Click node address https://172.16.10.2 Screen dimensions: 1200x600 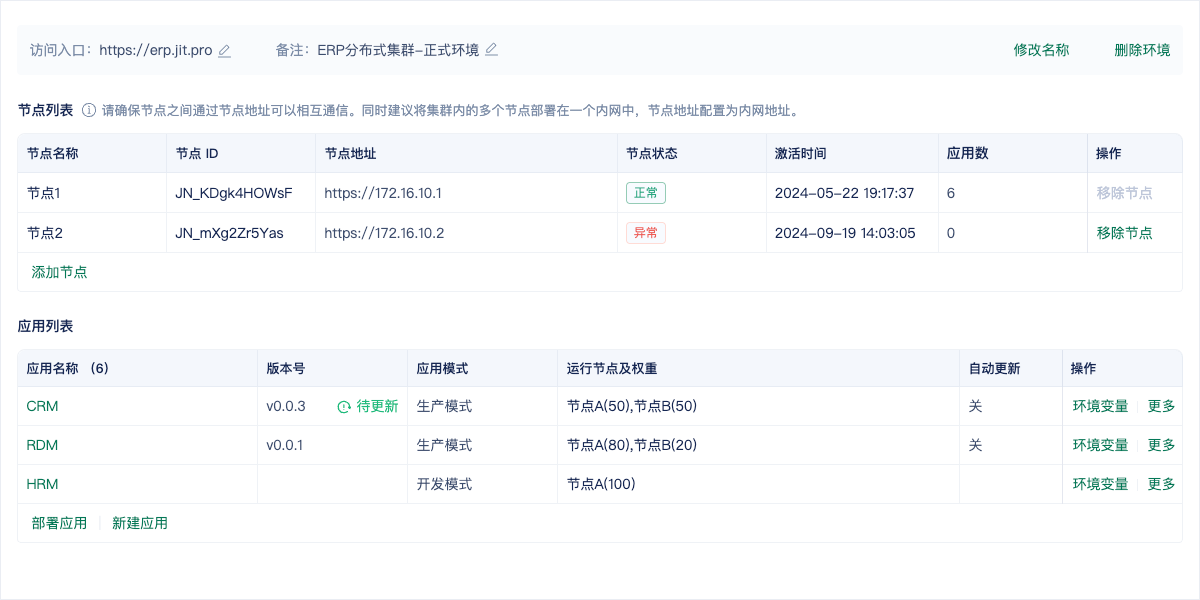(x=384, y=233)
